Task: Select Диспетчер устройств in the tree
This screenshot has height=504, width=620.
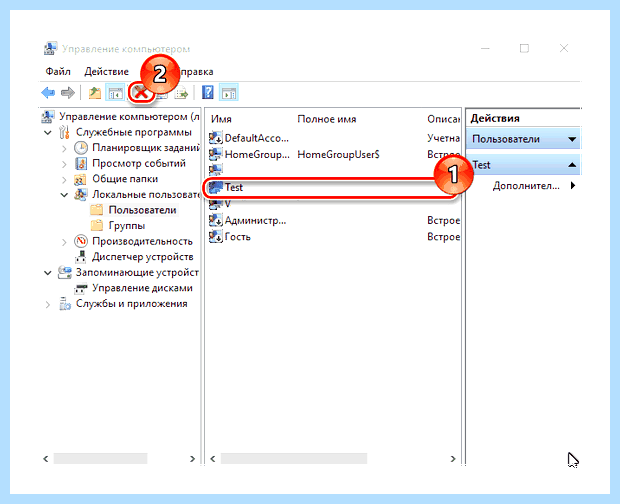Action: point(143,257)
